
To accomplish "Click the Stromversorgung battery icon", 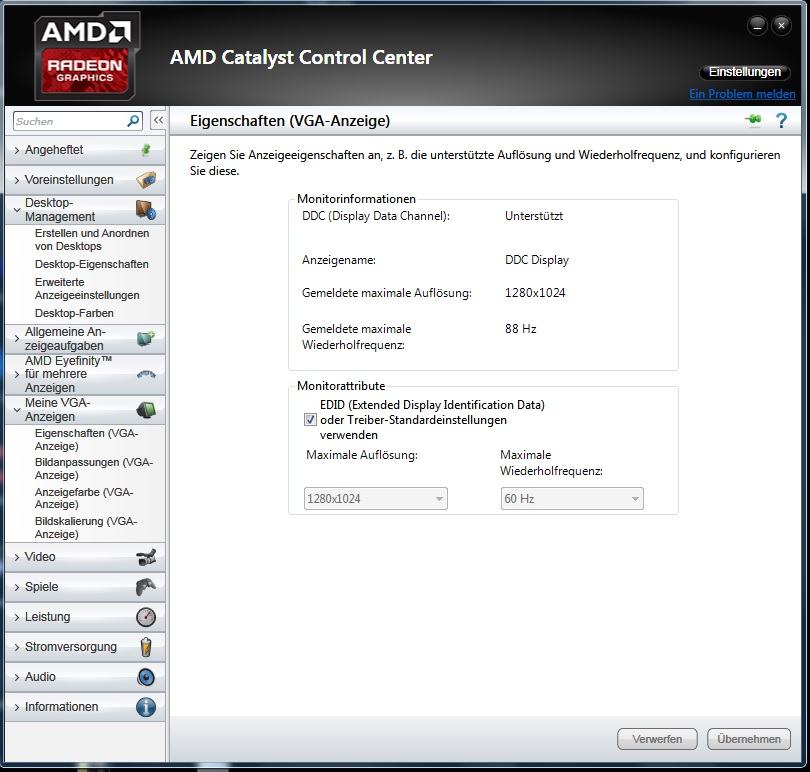I will click(x=146, y=647).
